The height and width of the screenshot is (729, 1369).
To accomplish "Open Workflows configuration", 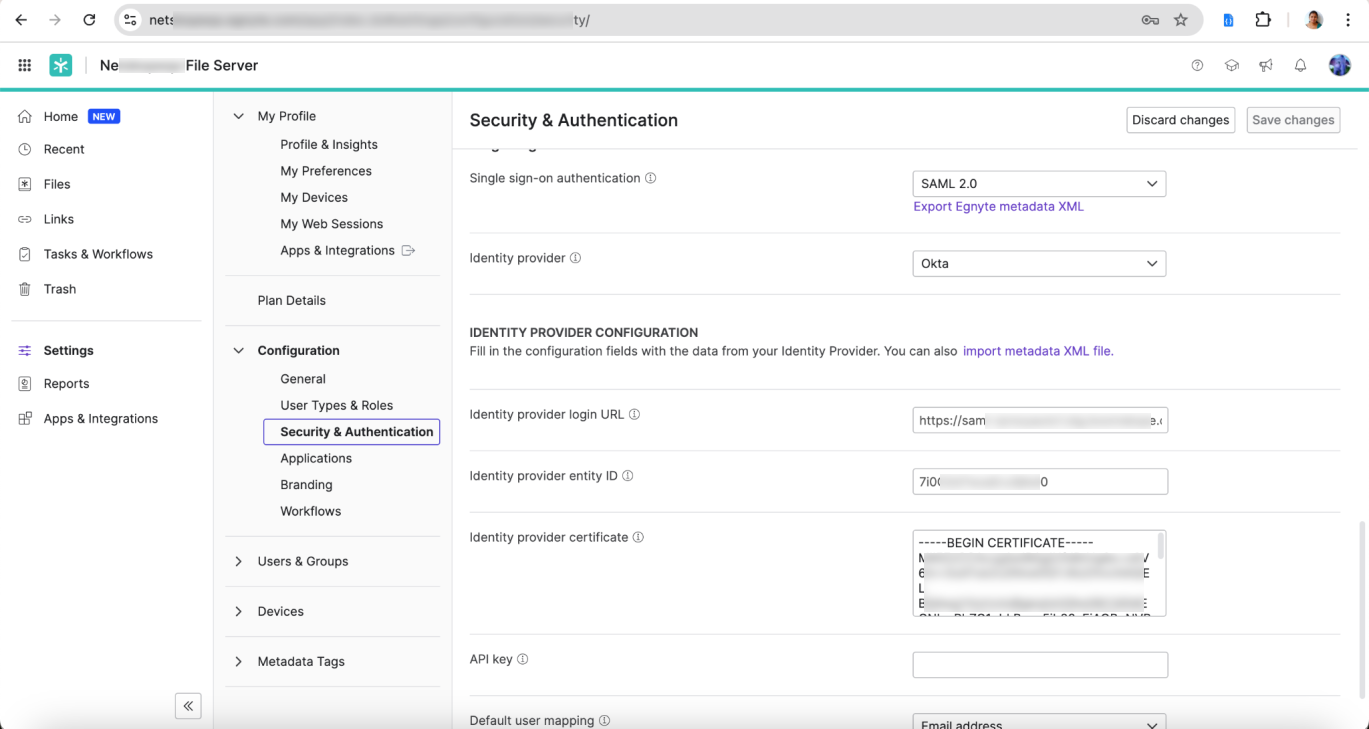I will pyautogui.click(x=311, y=512).
